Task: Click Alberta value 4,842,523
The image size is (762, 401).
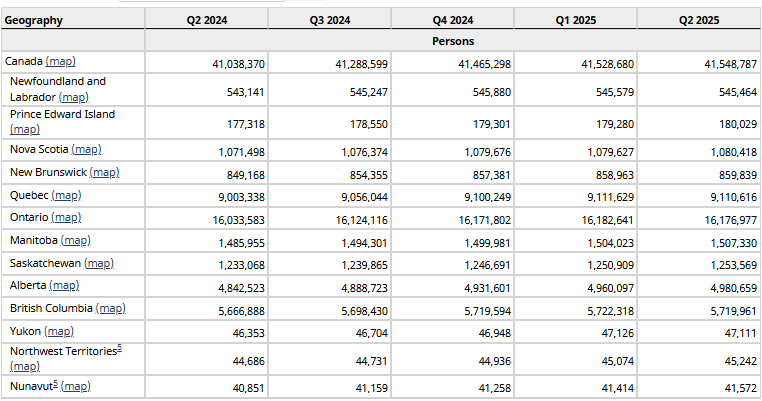Action: (242, 288)
